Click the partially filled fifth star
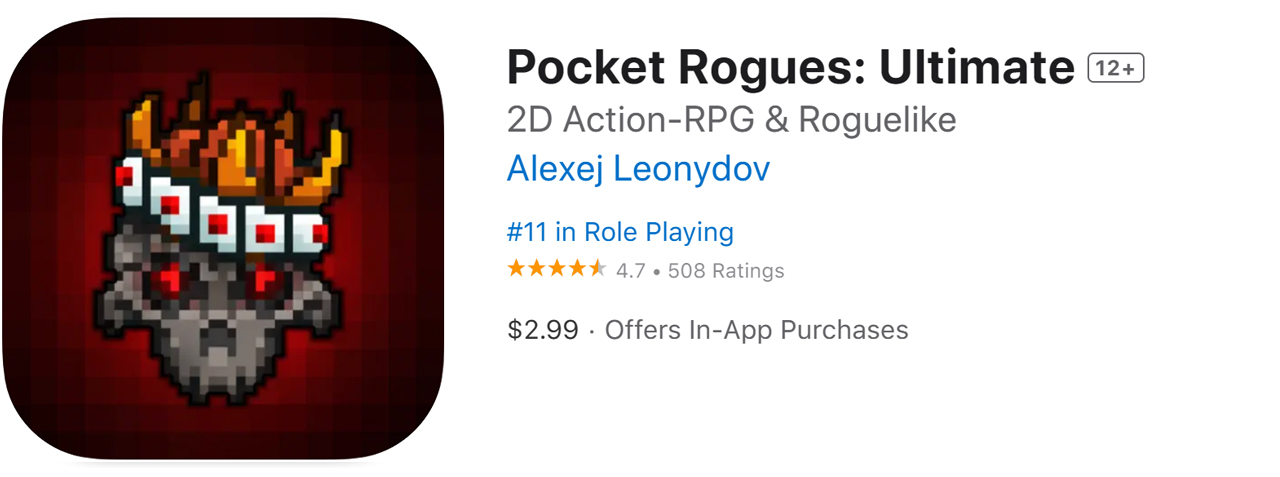1280x477 pixels. coord(597,268)
